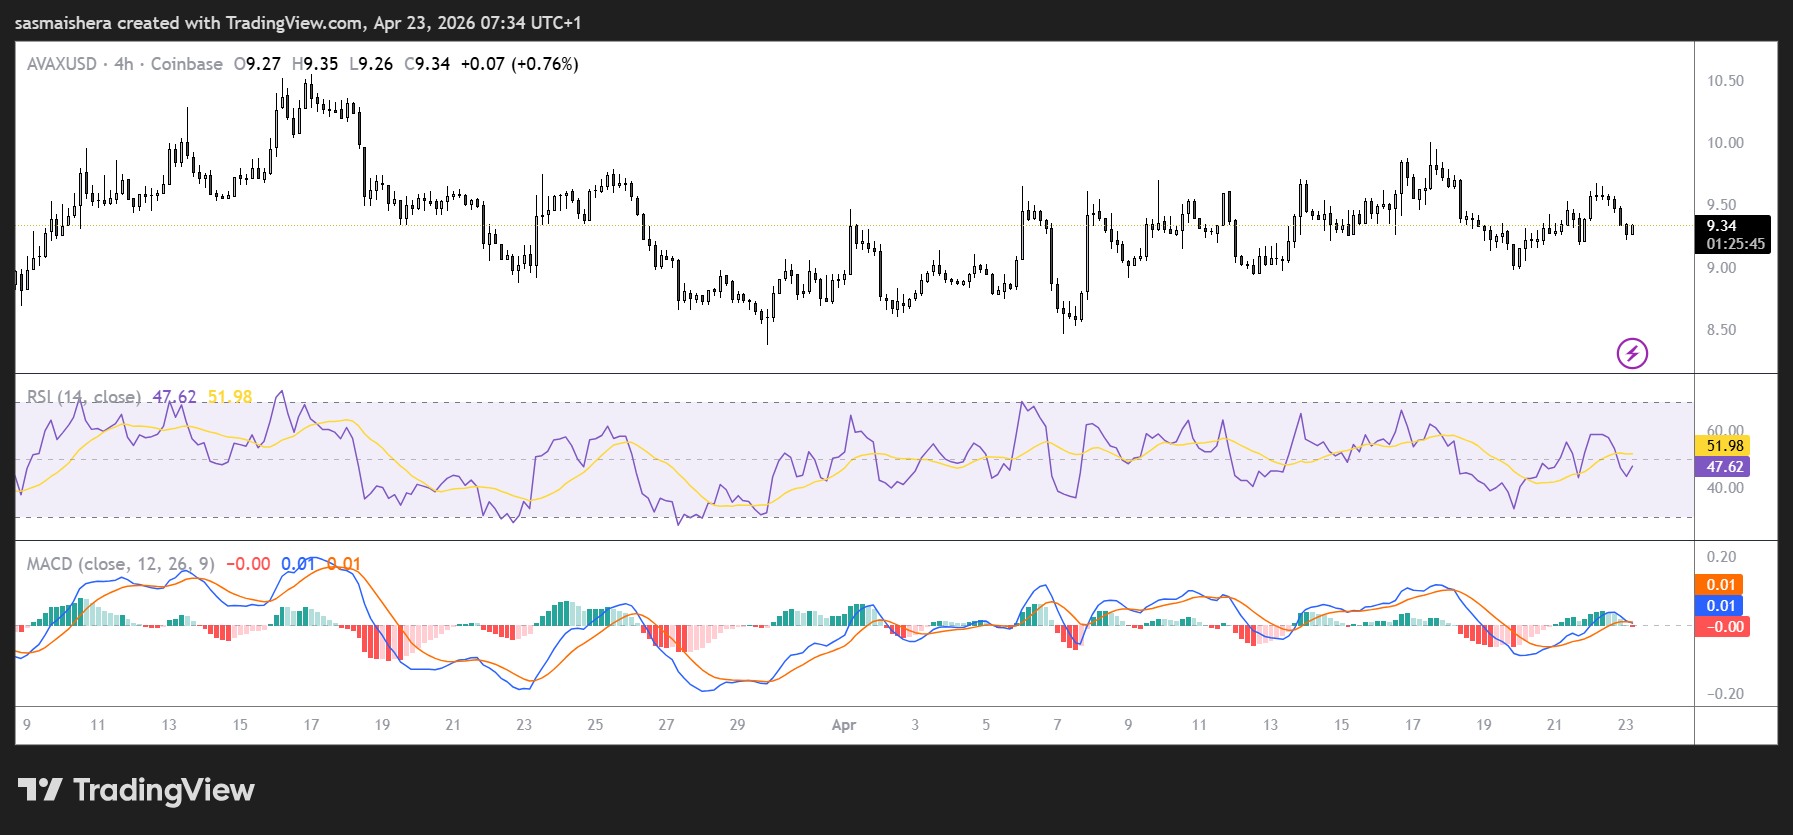This screenshot has width=1793, height=835.
Task: Click the yellow 51.98 value in RSI legend
Action: [230, 397]
